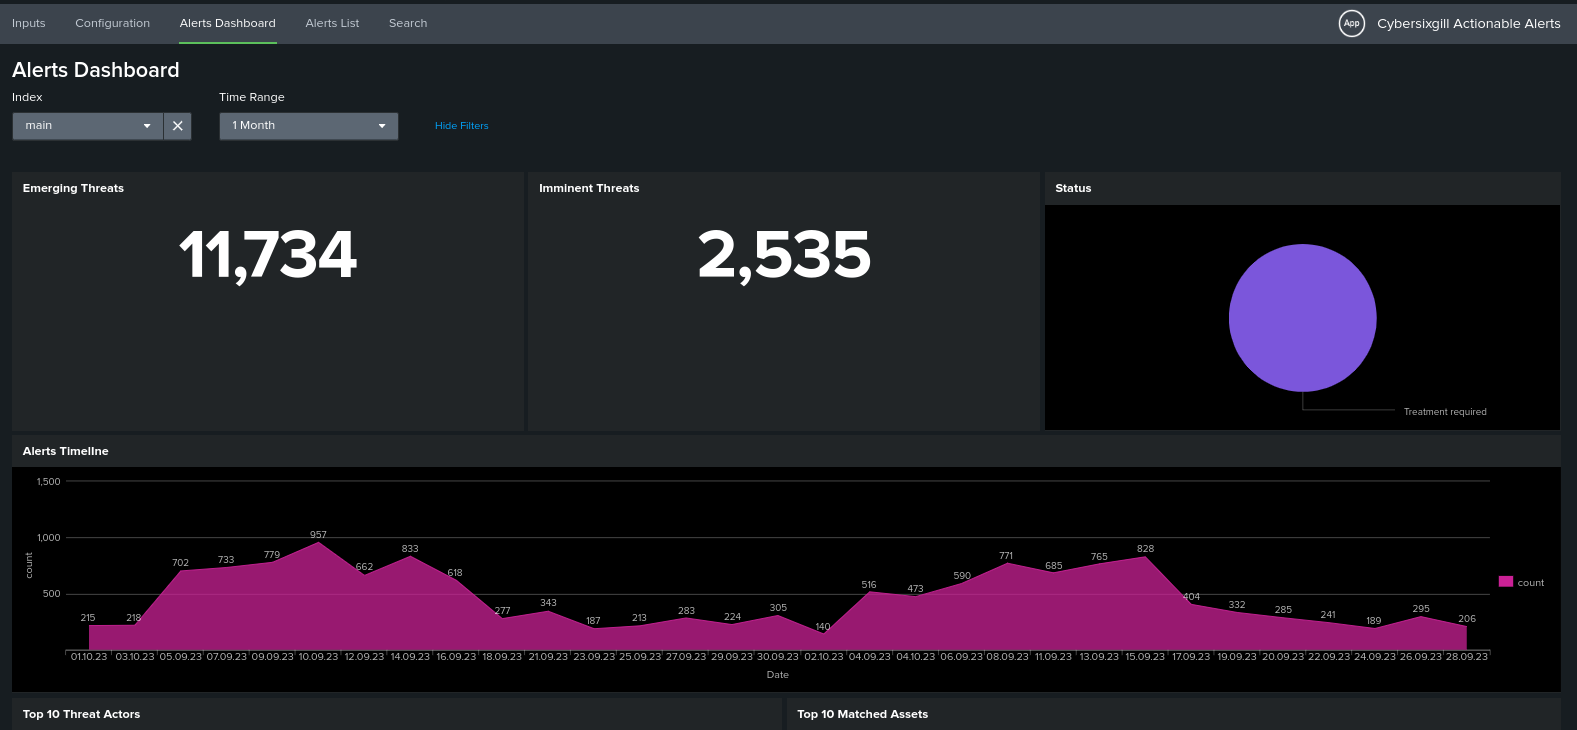
Task: Open the Inputs tab
Action: click(x=28, y=23)
